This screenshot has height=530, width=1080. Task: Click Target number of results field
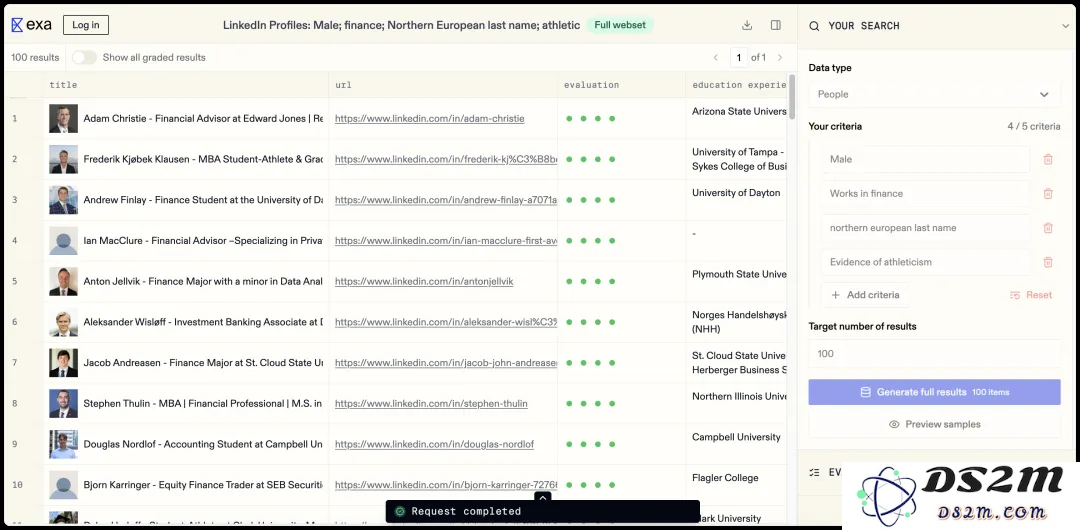(934, 354)
